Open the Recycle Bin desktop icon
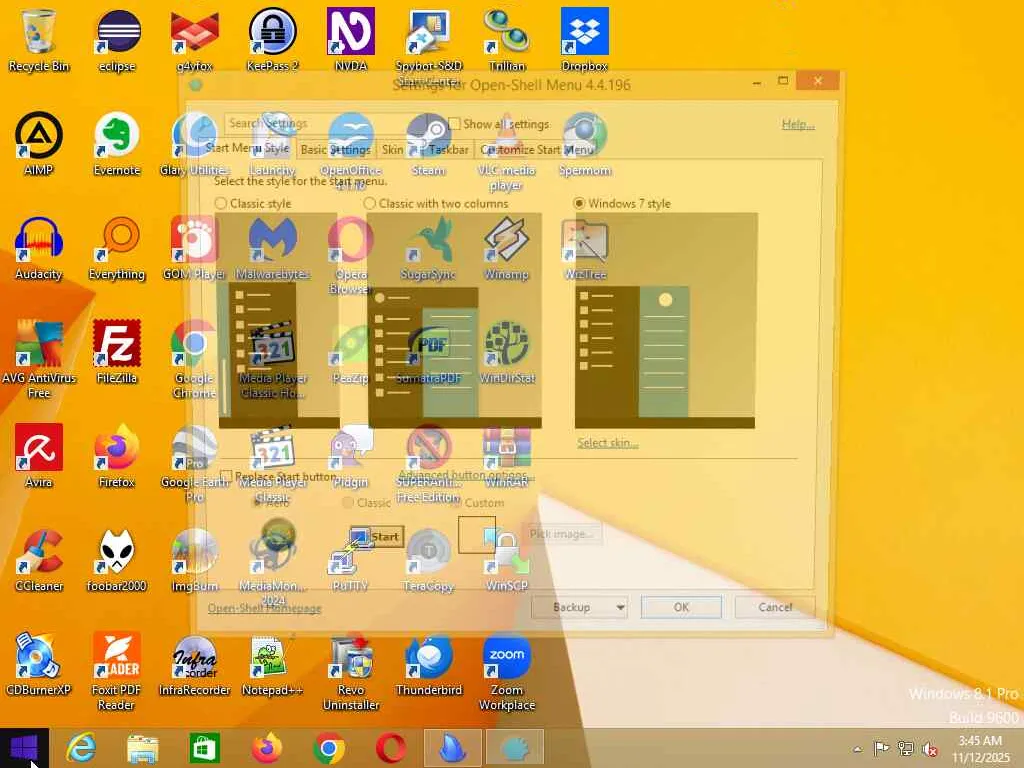Viewport: 1024px width, 768px height. click(39, 40)
